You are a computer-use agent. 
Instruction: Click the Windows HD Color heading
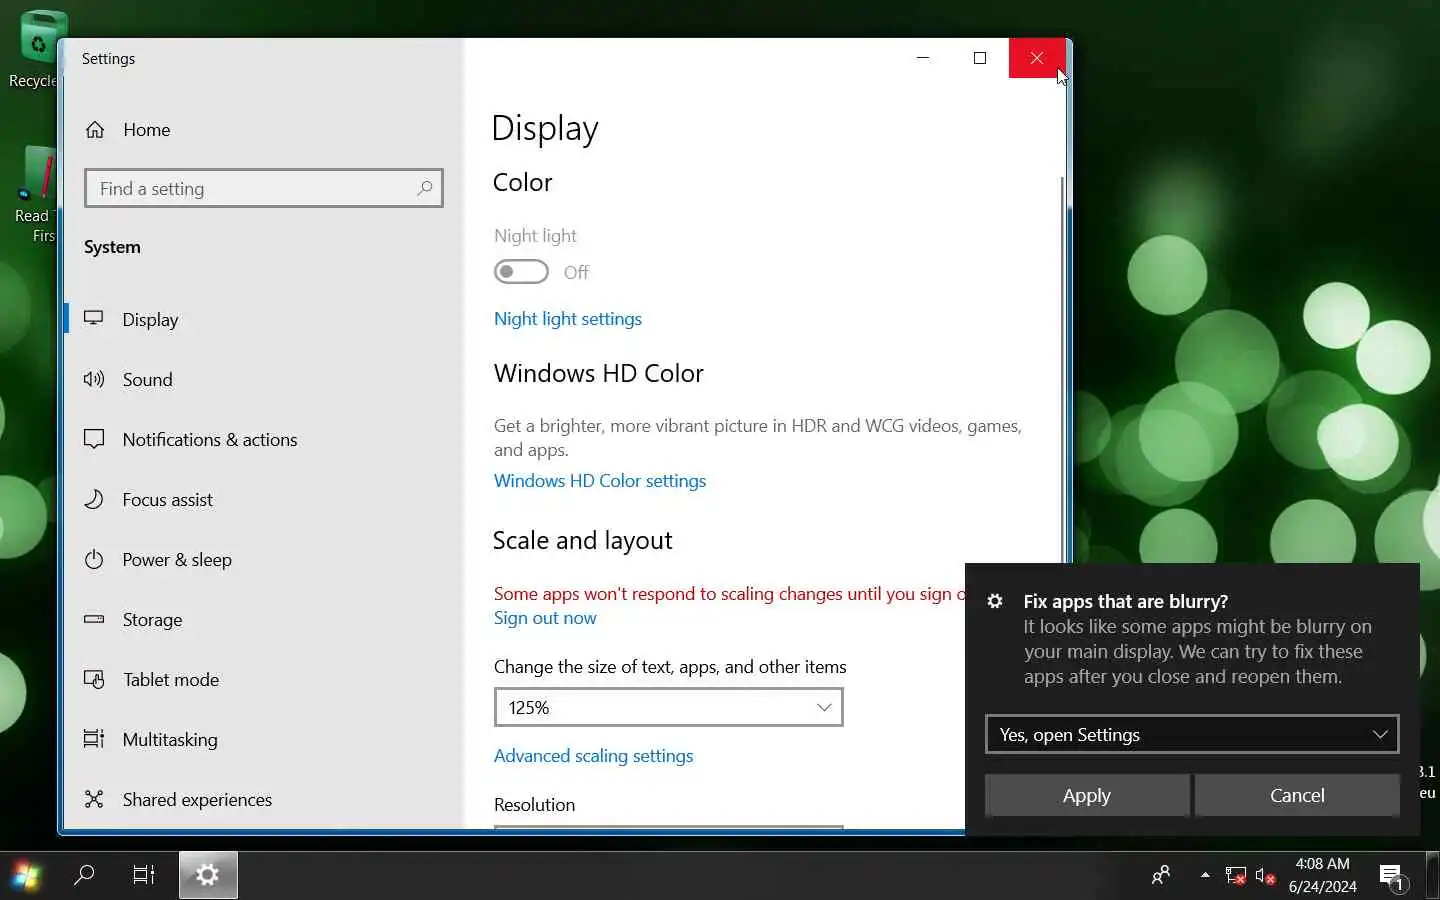(x=598, y=373)
